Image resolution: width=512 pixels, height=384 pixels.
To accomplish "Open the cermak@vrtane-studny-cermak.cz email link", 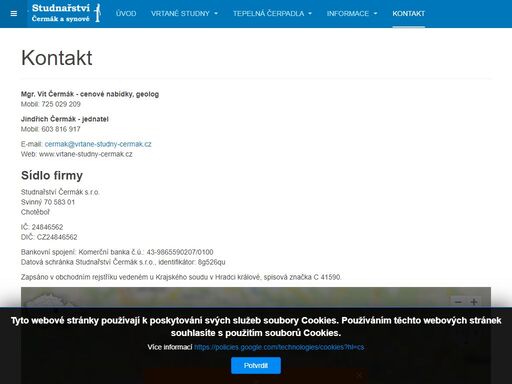I will tap(98, 144).
